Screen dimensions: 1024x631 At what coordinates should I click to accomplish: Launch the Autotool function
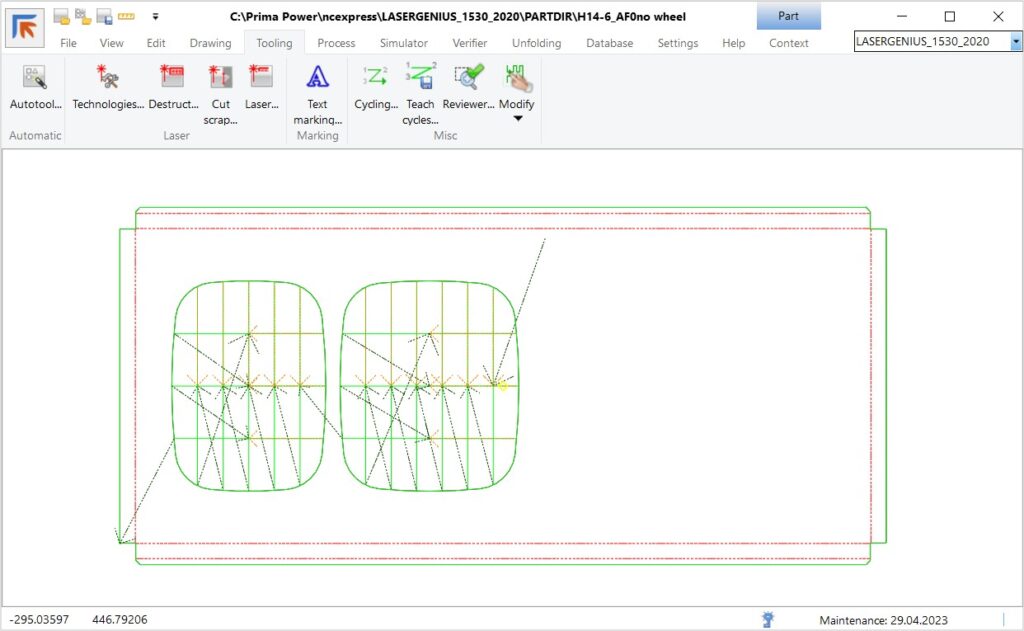coord(35,88)
